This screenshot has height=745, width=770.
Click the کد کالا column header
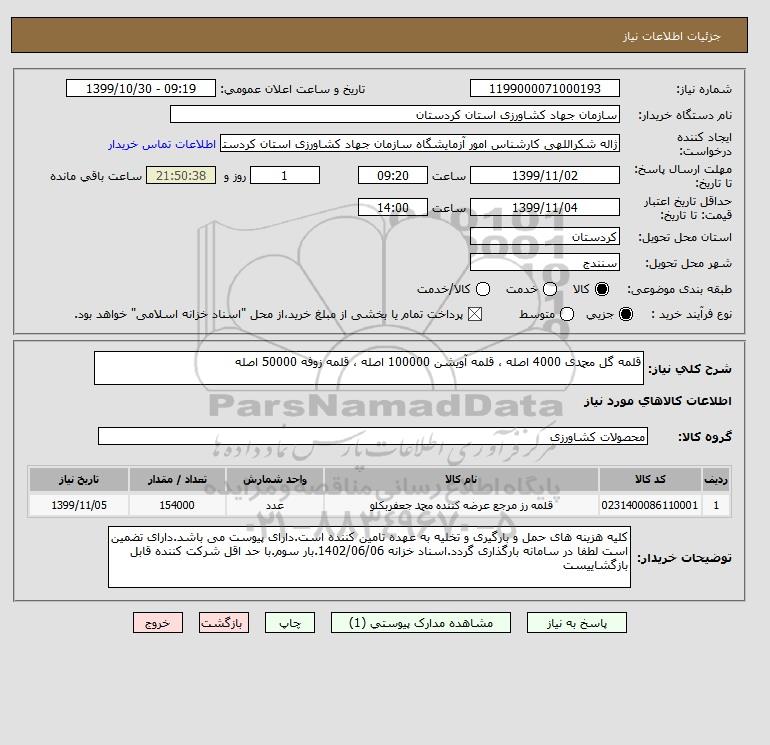coord(650,479)
